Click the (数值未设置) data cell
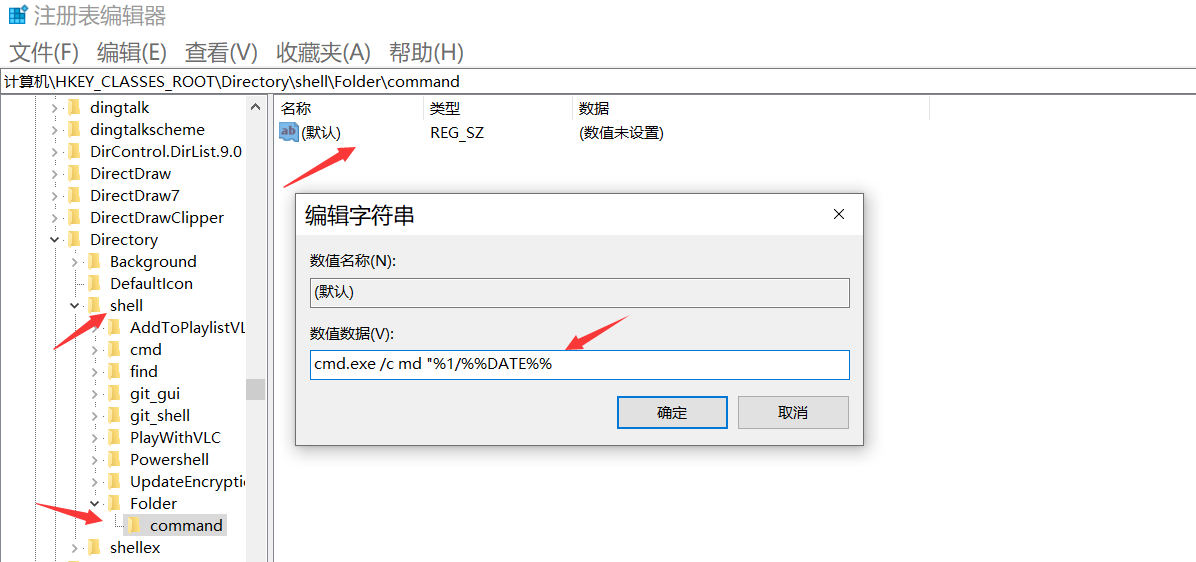Screen dimensions: 1196x562 click(x=622, y=133)
